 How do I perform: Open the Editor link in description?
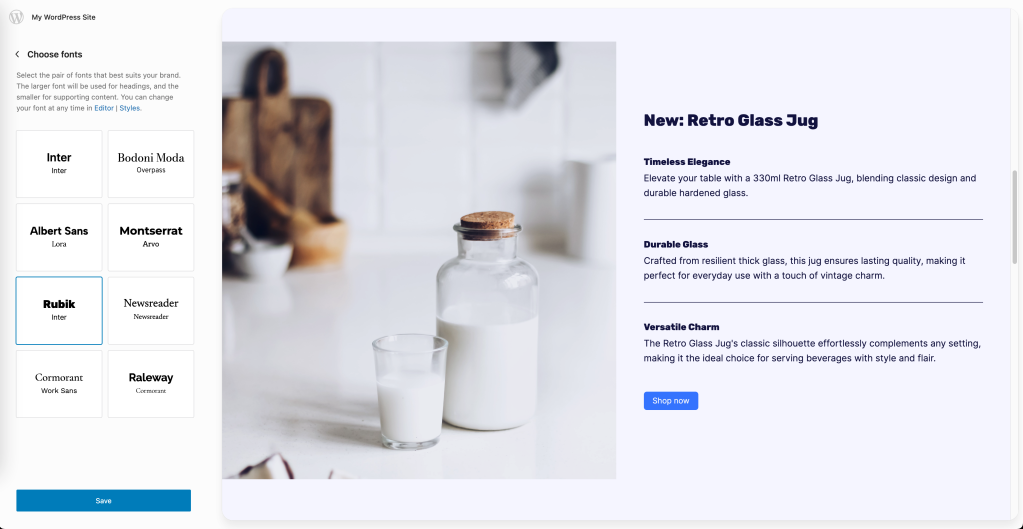point(104,108)
